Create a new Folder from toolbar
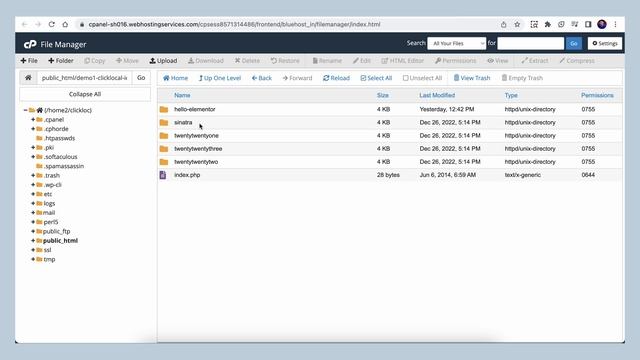 click(61, 60)
